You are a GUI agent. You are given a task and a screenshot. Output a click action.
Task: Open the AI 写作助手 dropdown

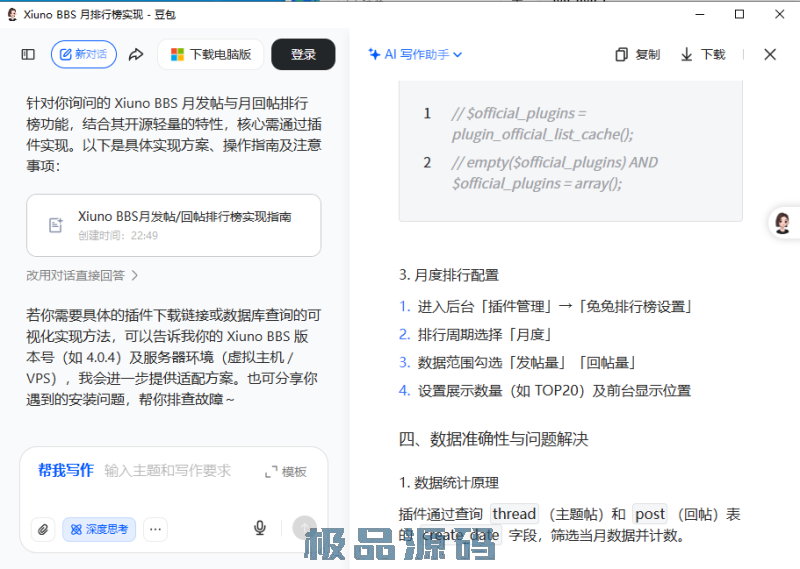(x=415, y=55)
